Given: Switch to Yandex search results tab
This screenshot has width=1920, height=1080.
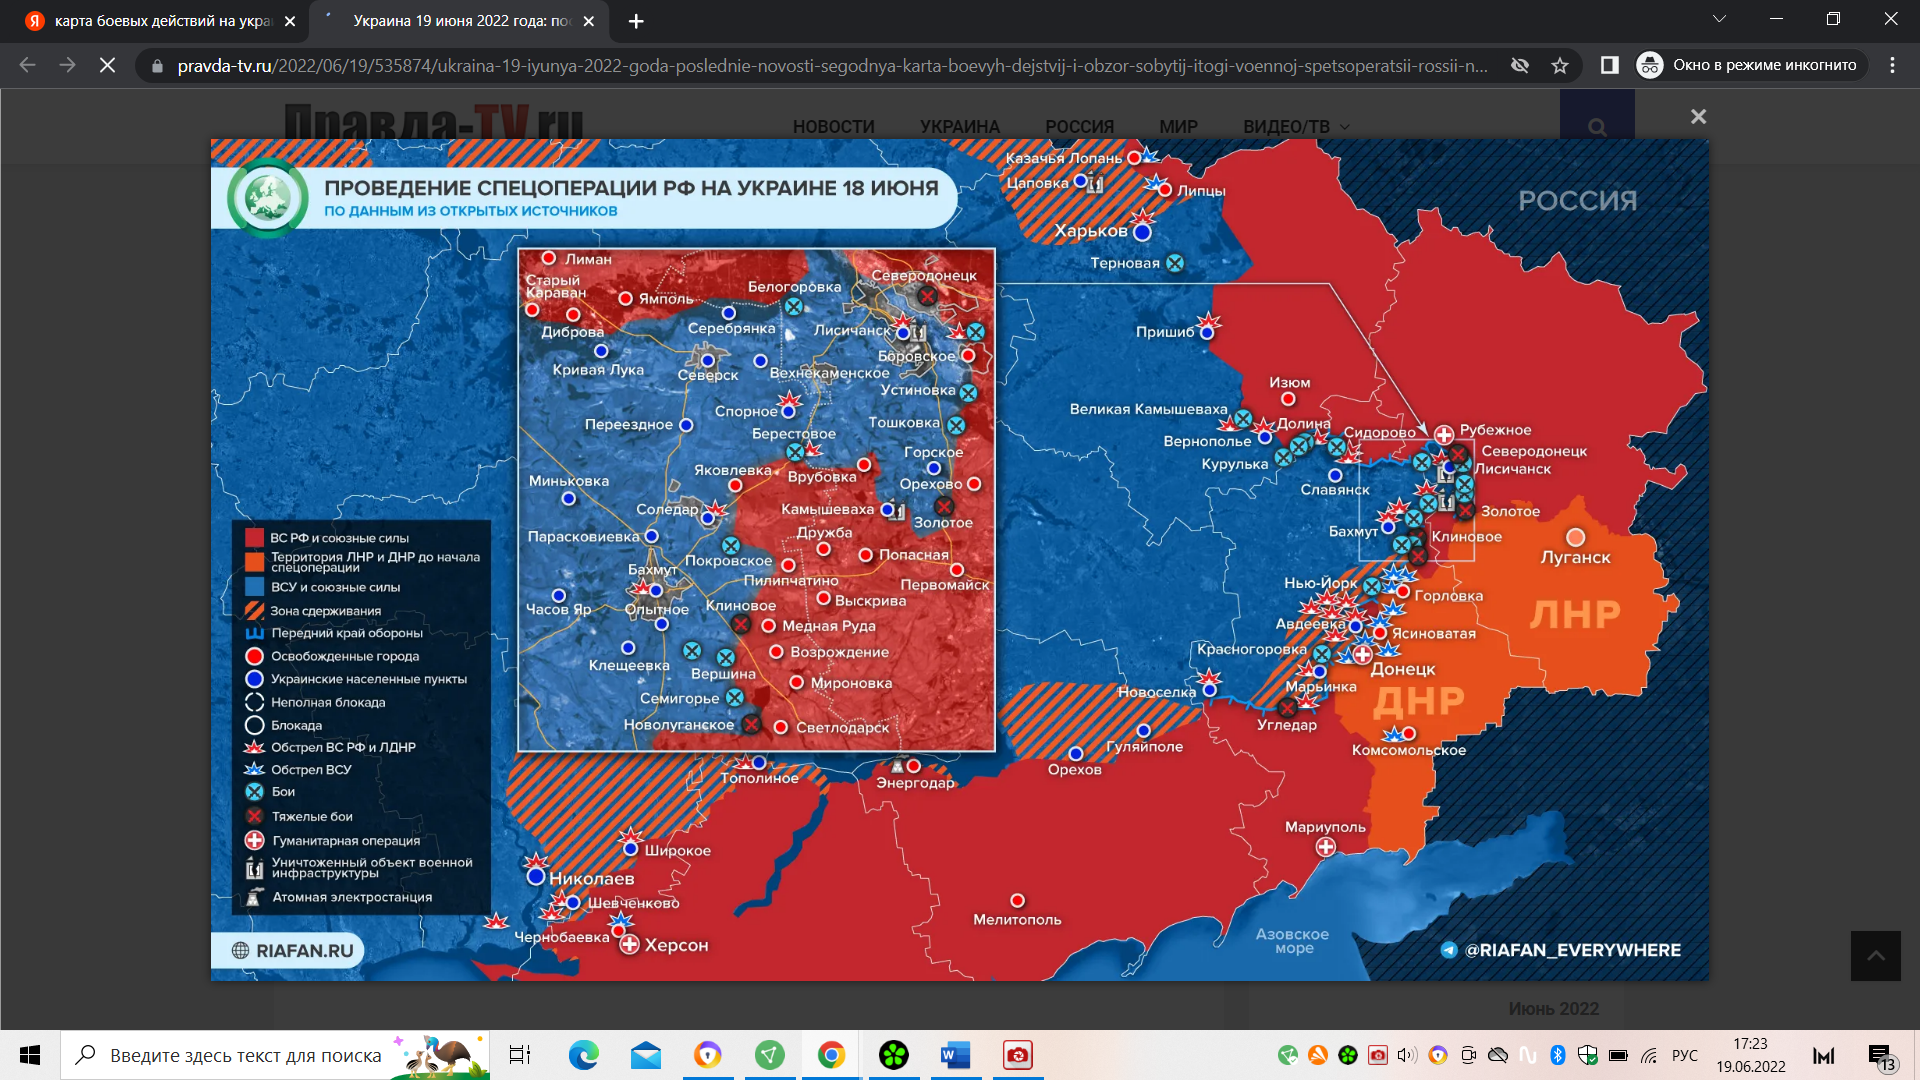Looking at the screenshot, I should click(160, 21).
